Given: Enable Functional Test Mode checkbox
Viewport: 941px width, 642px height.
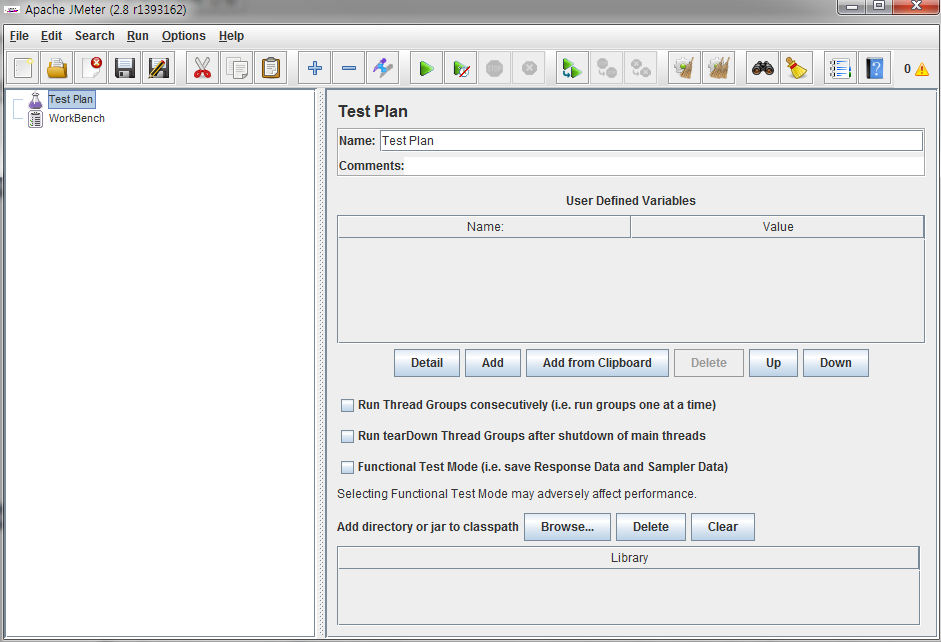Looking at the screenshot, I should [x=347, y=467].
